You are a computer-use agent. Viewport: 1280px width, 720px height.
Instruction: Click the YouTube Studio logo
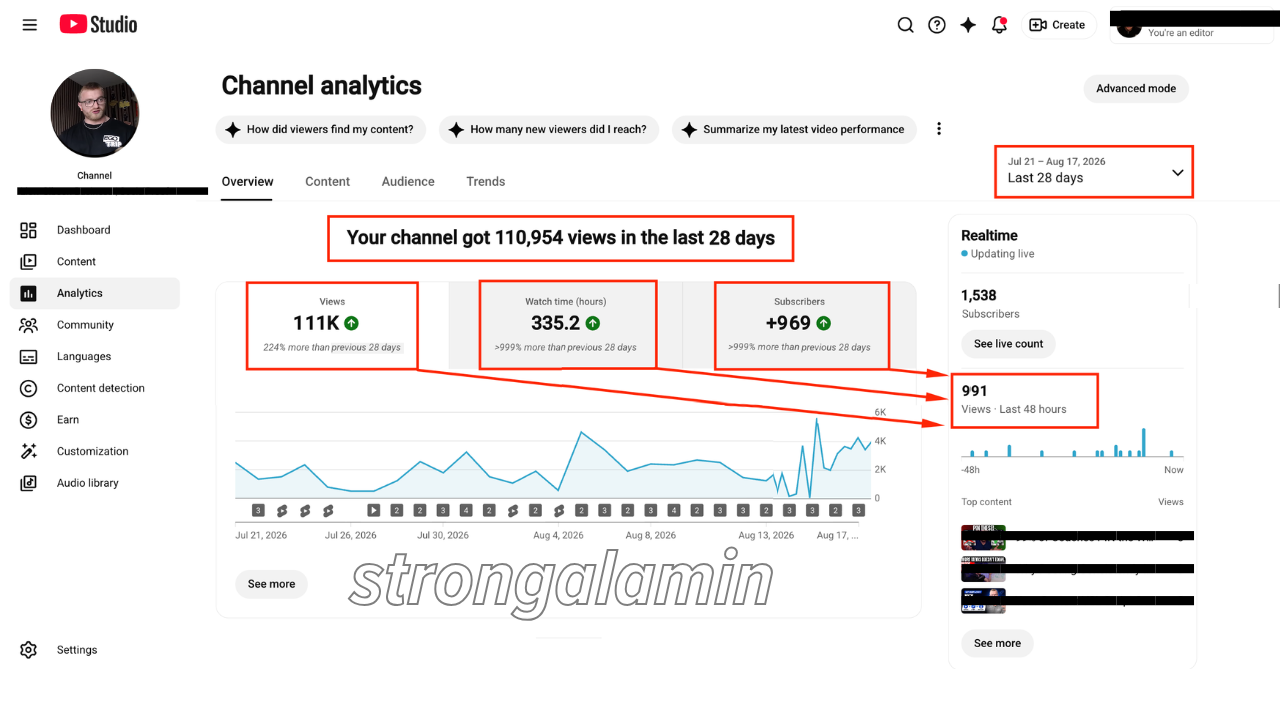click(98, 24)
